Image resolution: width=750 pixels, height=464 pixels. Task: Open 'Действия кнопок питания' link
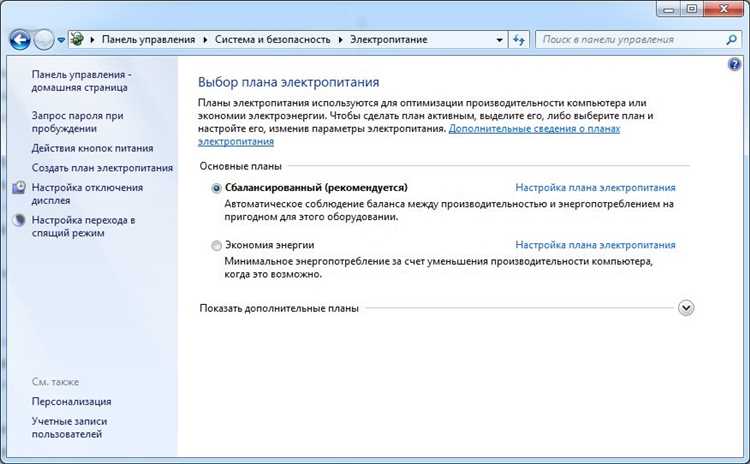[92, 148]
